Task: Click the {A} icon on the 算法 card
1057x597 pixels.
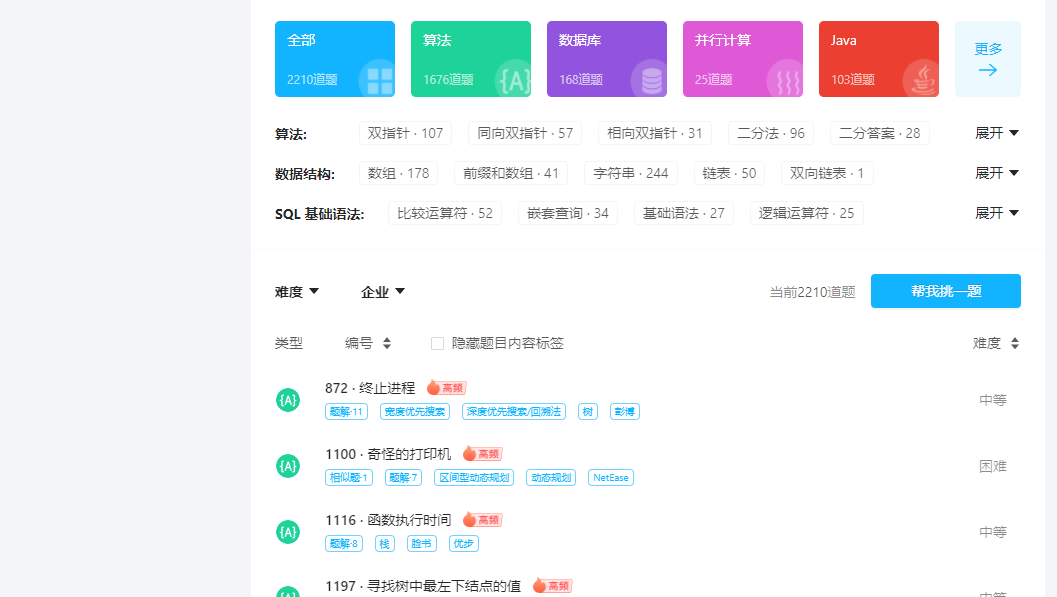Action: point(515,78)
